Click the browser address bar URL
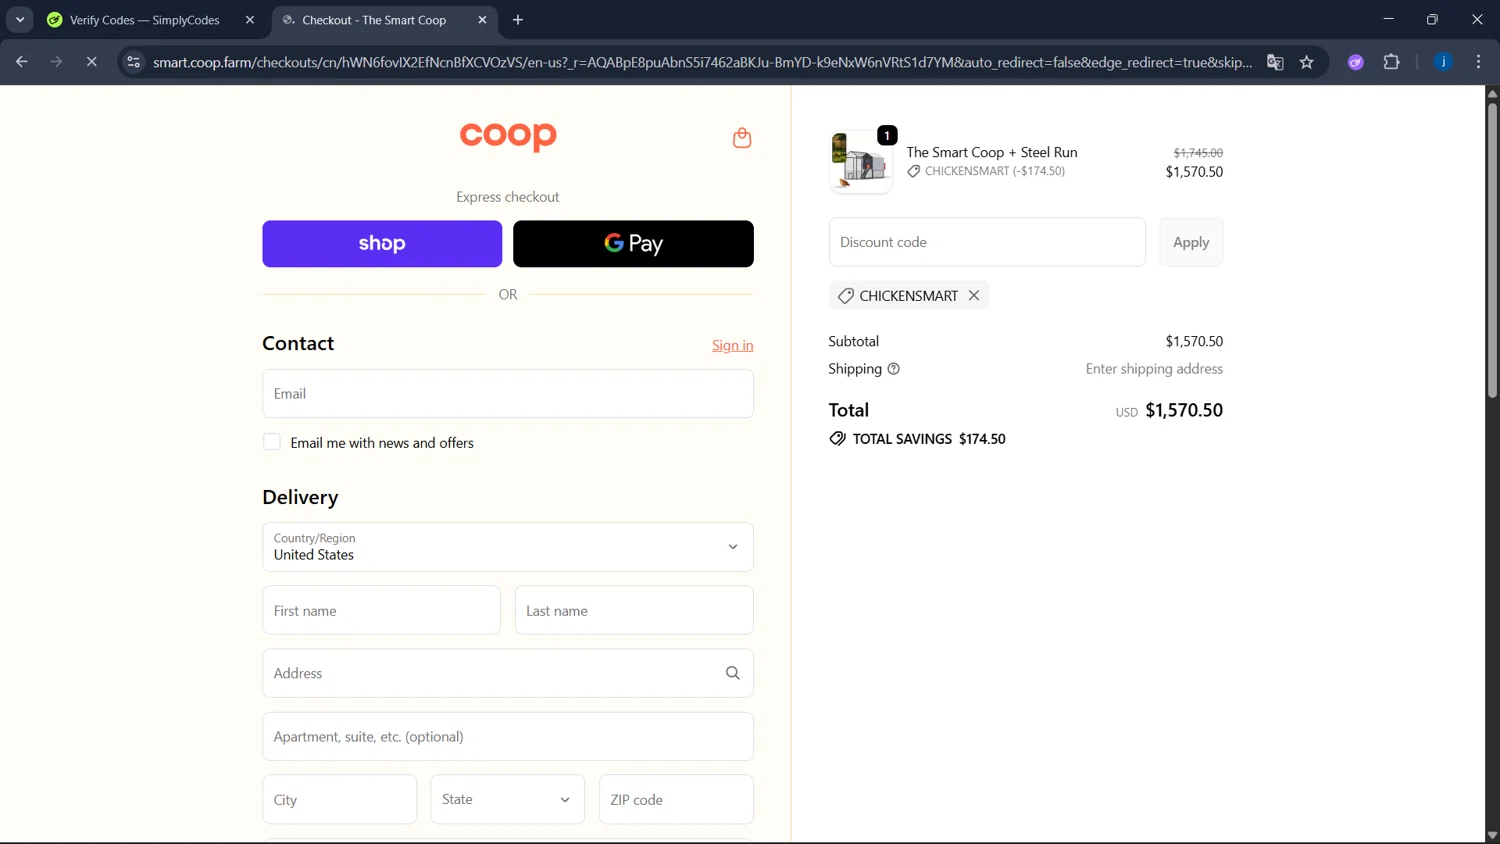The width and height of the screenshot is (1500, 844). click(x=702, y=62)
